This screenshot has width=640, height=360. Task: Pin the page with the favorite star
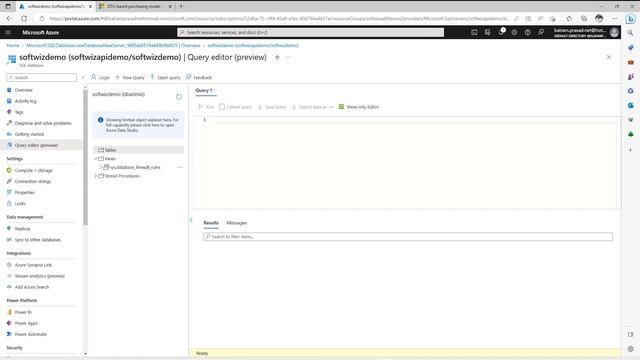pos(277,57)
